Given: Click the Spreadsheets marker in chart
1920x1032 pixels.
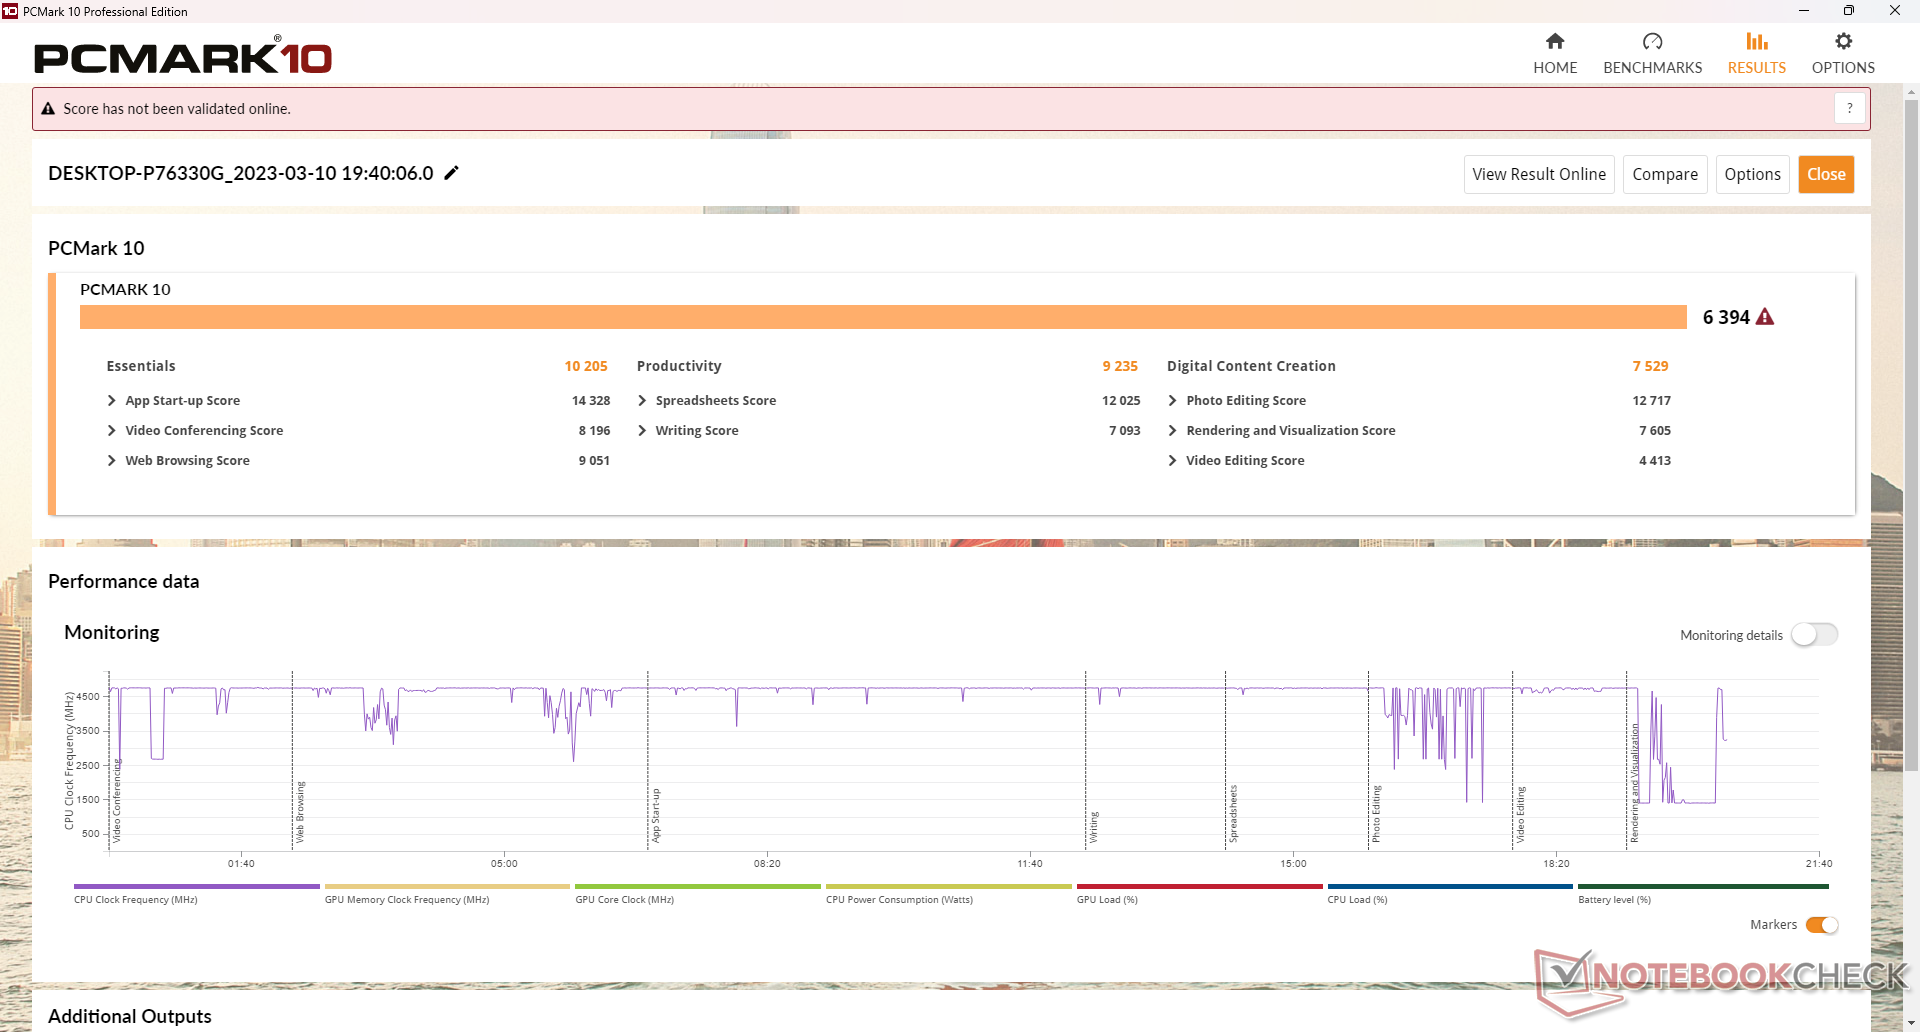Looking at the screenshot, I should (1233, 813).
